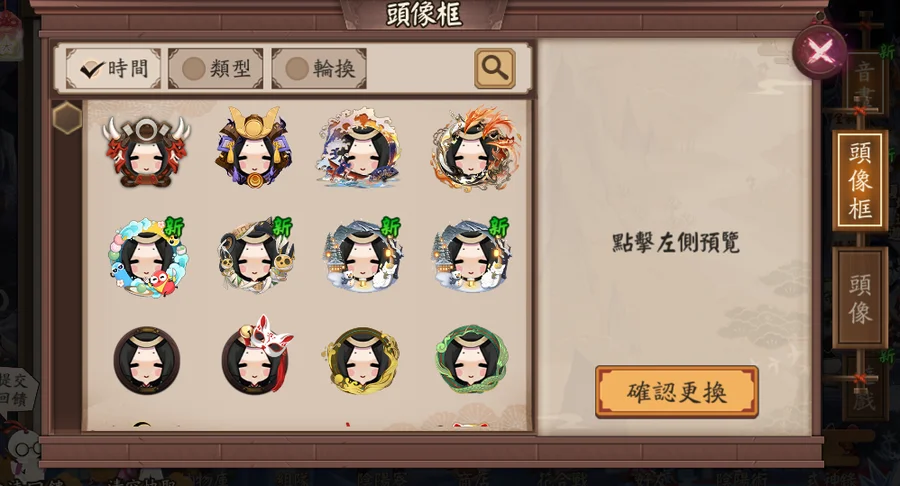Viewport: 900px width, 486px height.
Task: Switch to the 頭像框 side tab
Action: 860,181
